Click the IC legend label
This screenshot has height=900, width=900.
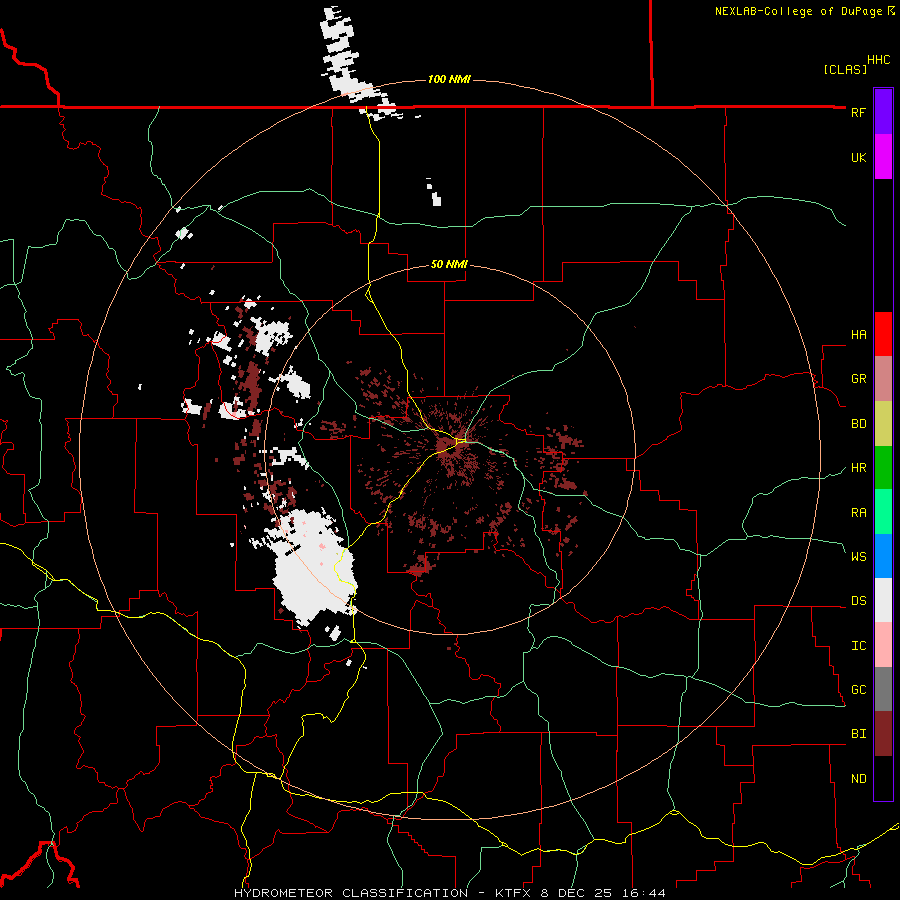[x=858, y=646]
